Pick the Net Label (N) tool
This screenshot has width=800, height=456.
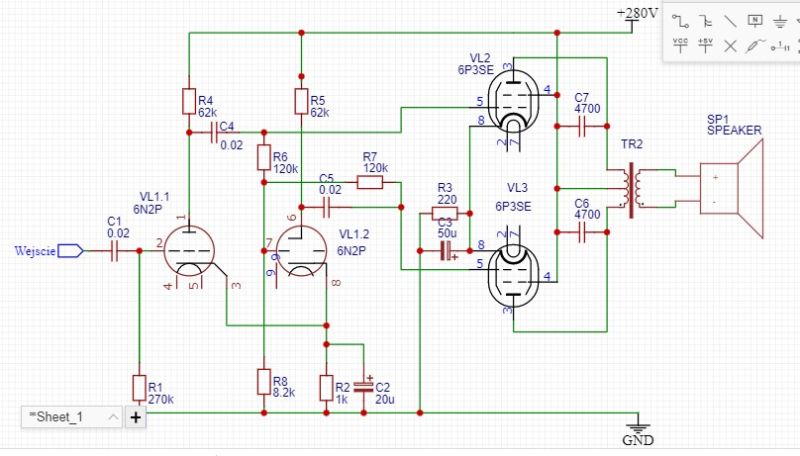(x=755, y=20)
